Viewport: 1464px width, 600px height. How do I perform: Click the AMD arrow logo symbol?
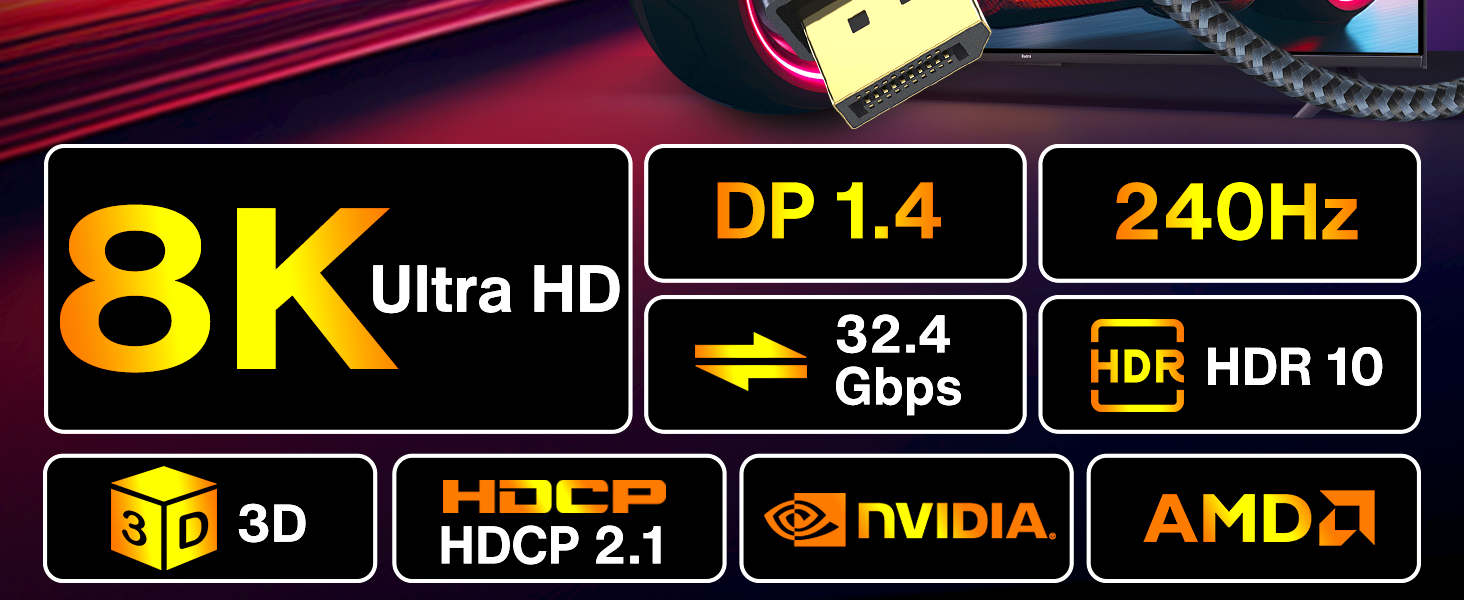point(1345,517)
